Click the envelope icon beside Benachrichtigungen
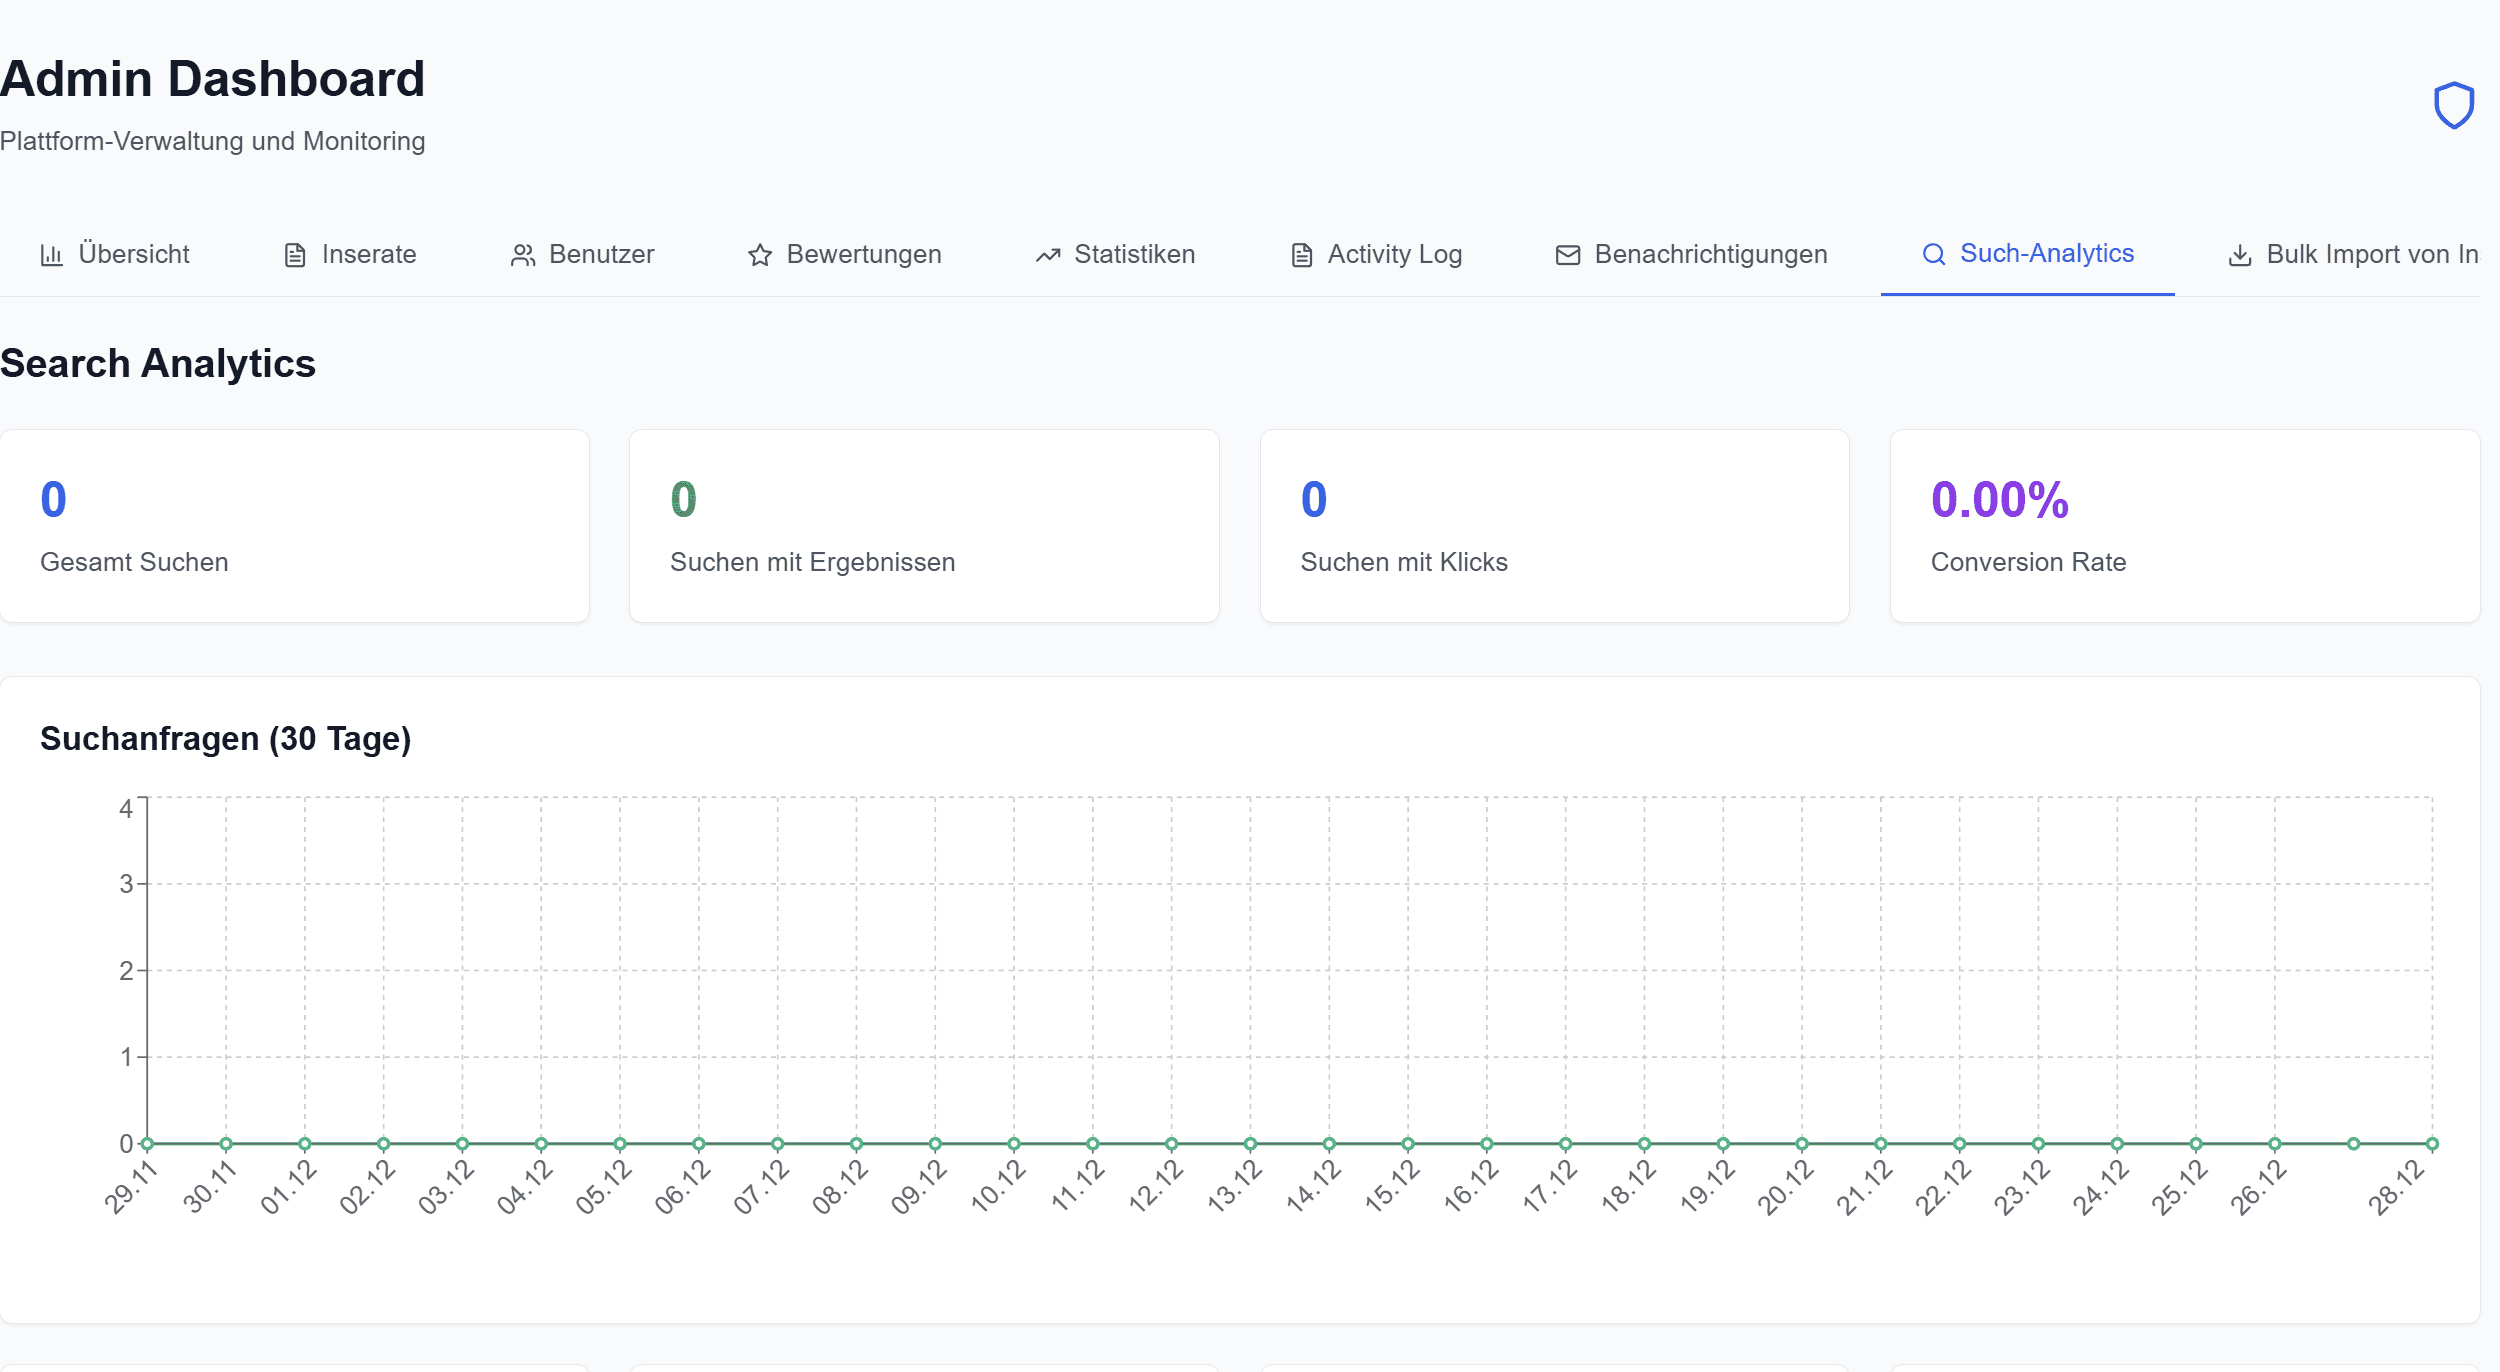 pyautogui.click(x=1567, y=255)
